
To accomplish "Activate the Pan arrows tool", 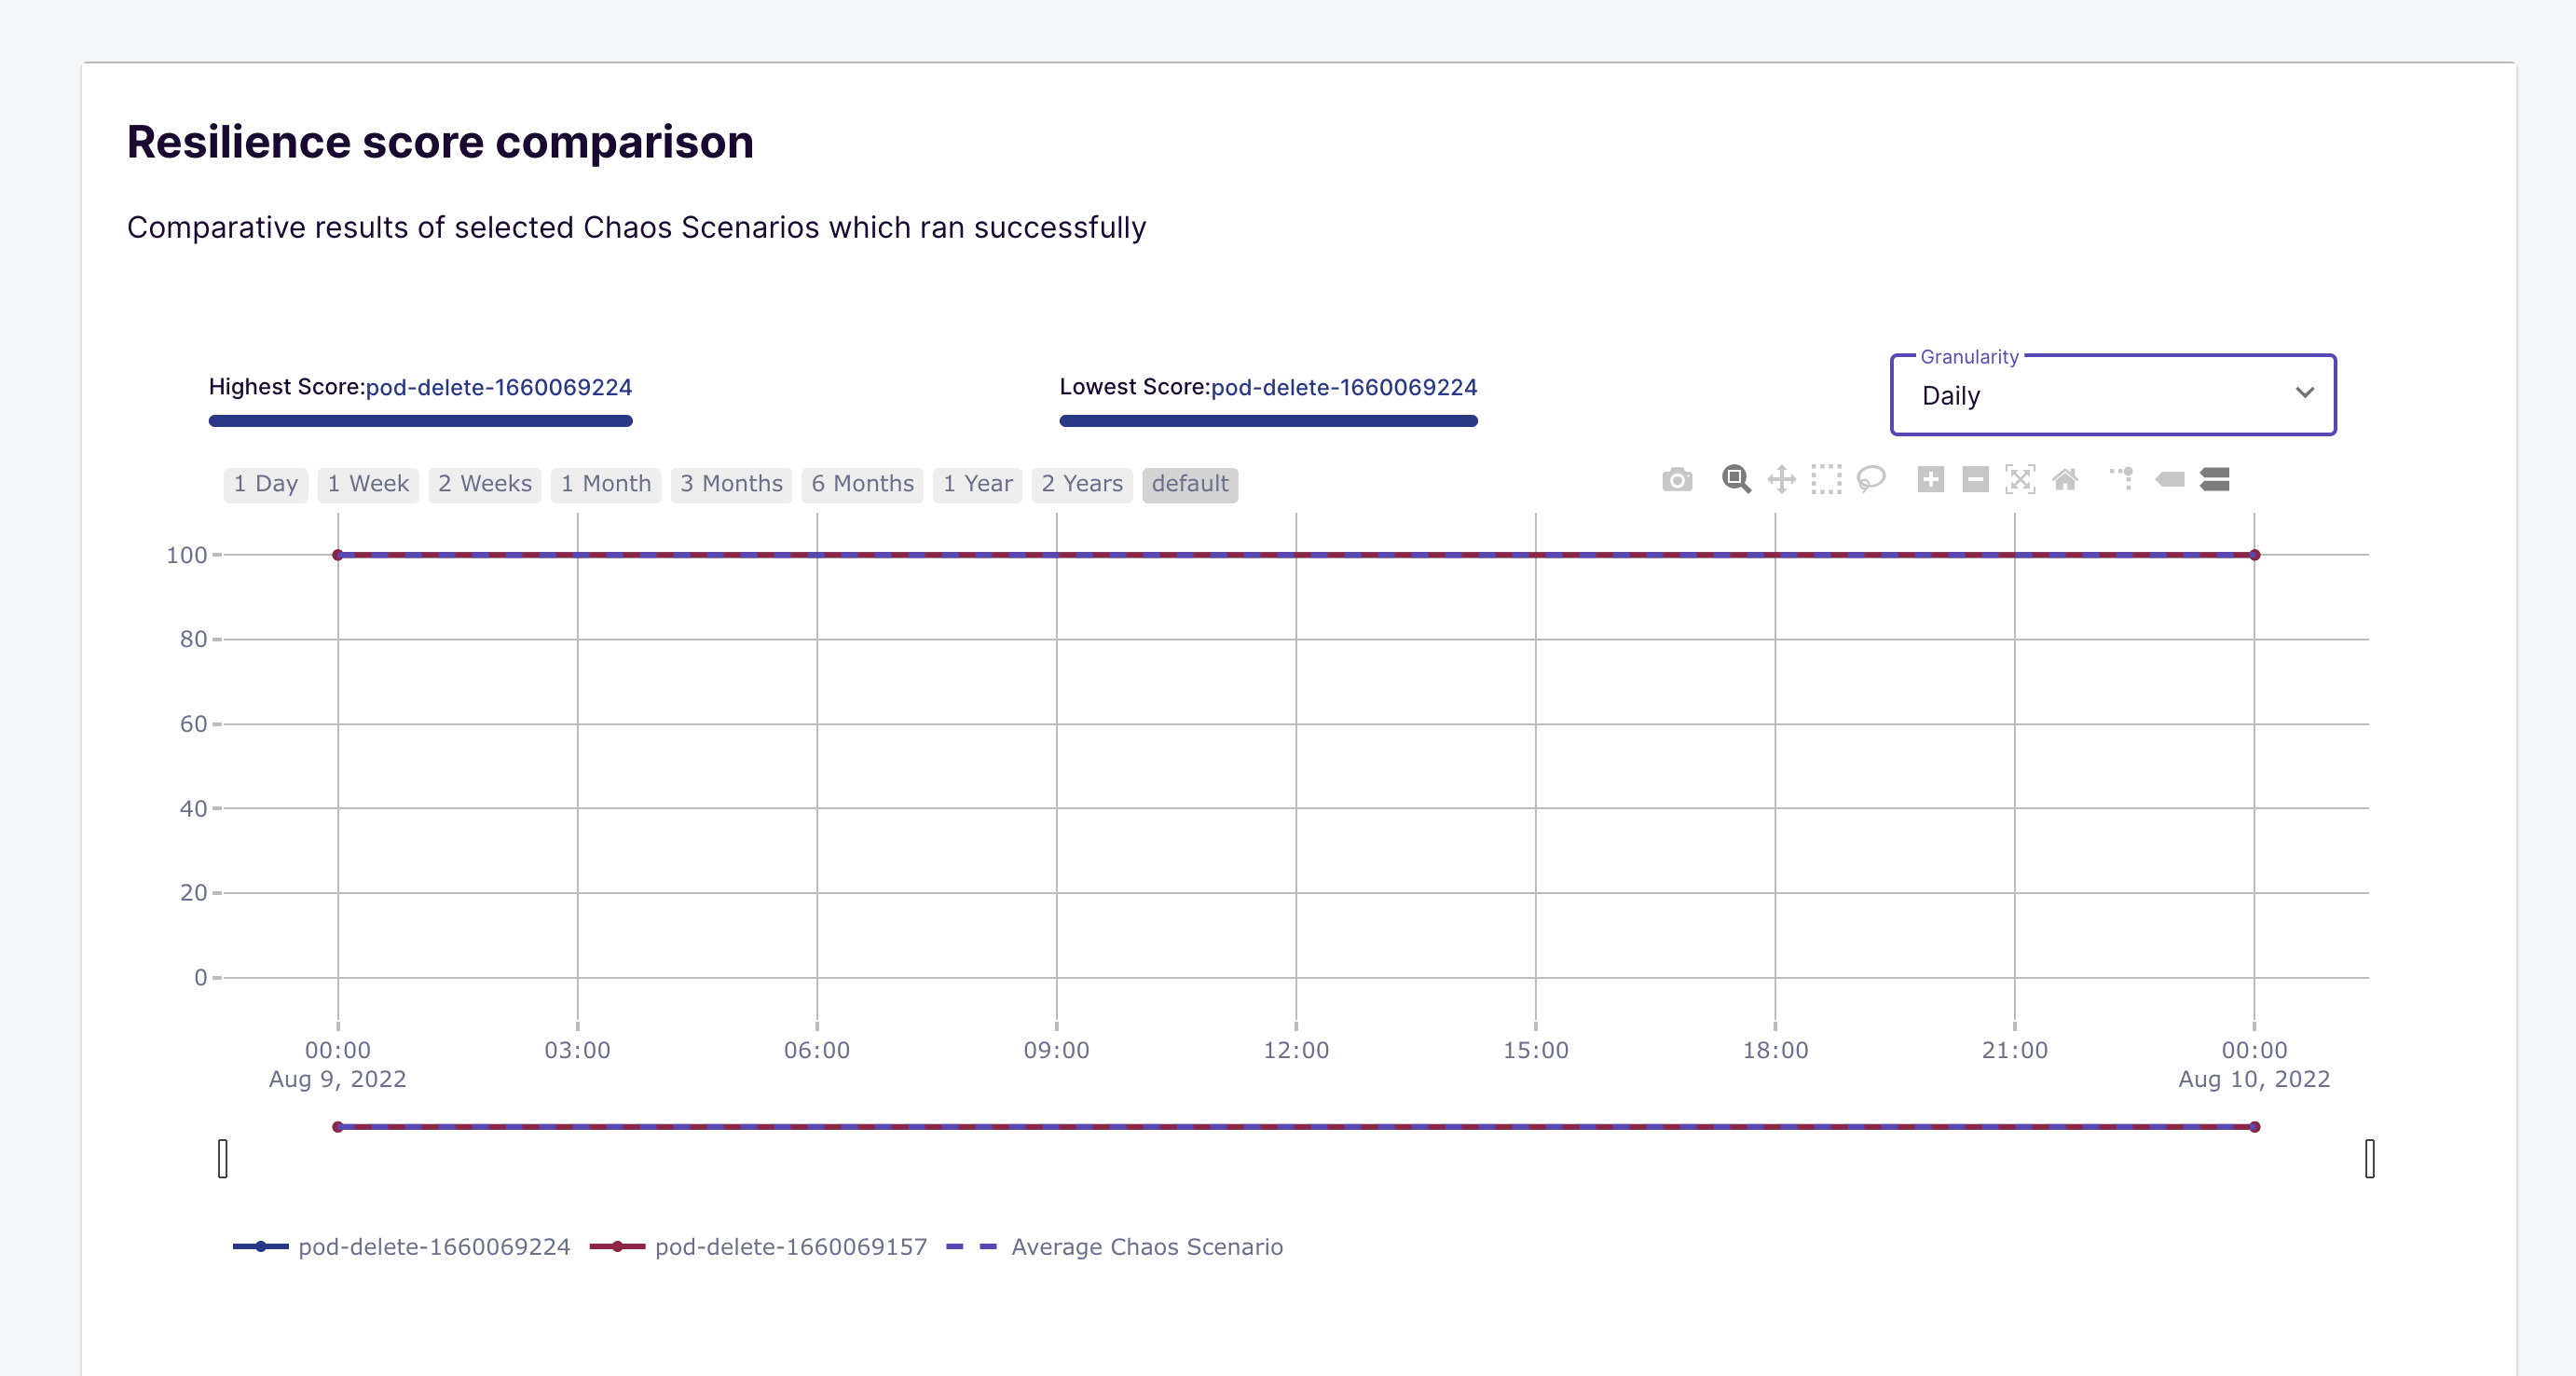I will click(1781, 480).
